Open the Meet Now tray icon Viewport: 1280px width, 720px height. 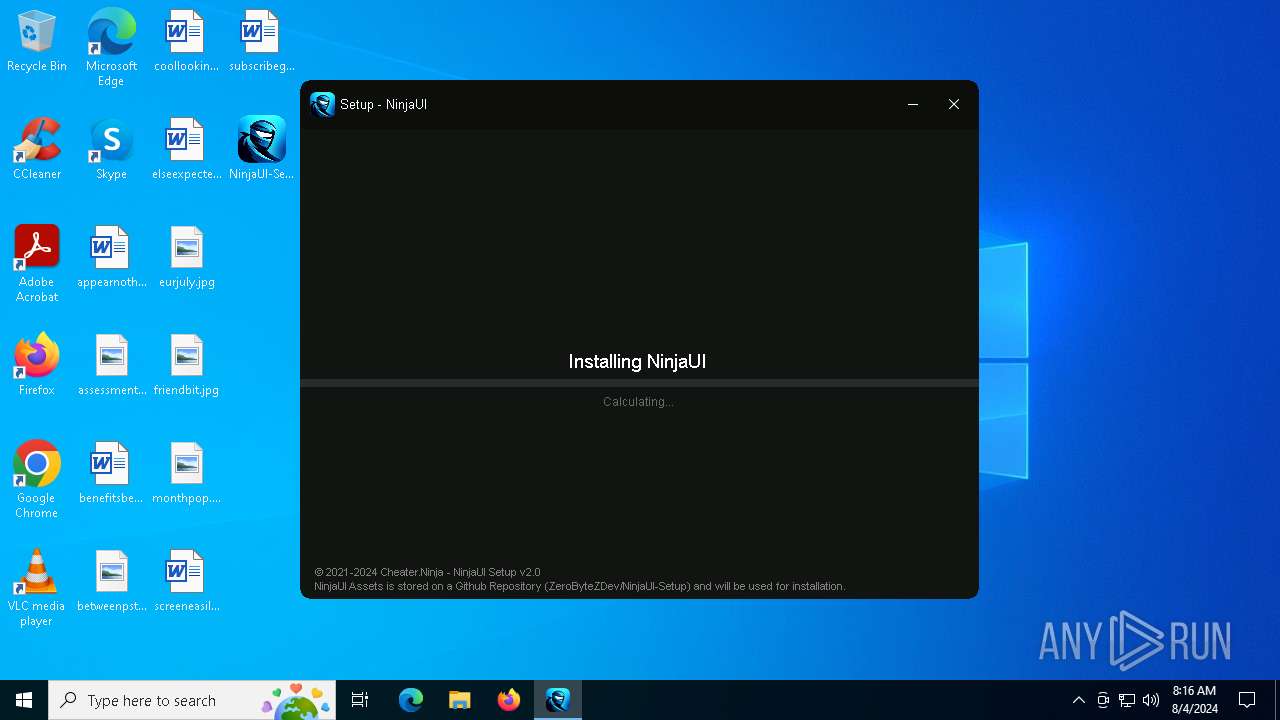coord(1103,700)
